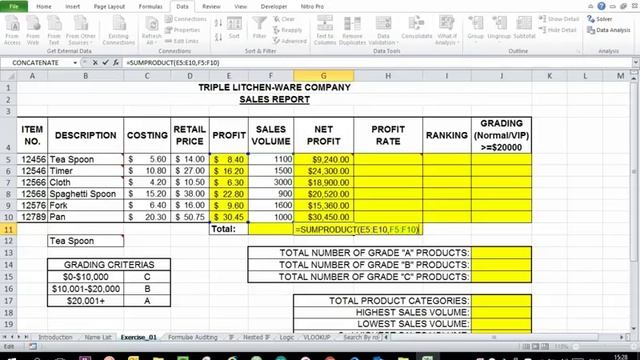The image size is (640, 360).
Task: Launch the Solver add-in
Action: (x=600, y=19)
